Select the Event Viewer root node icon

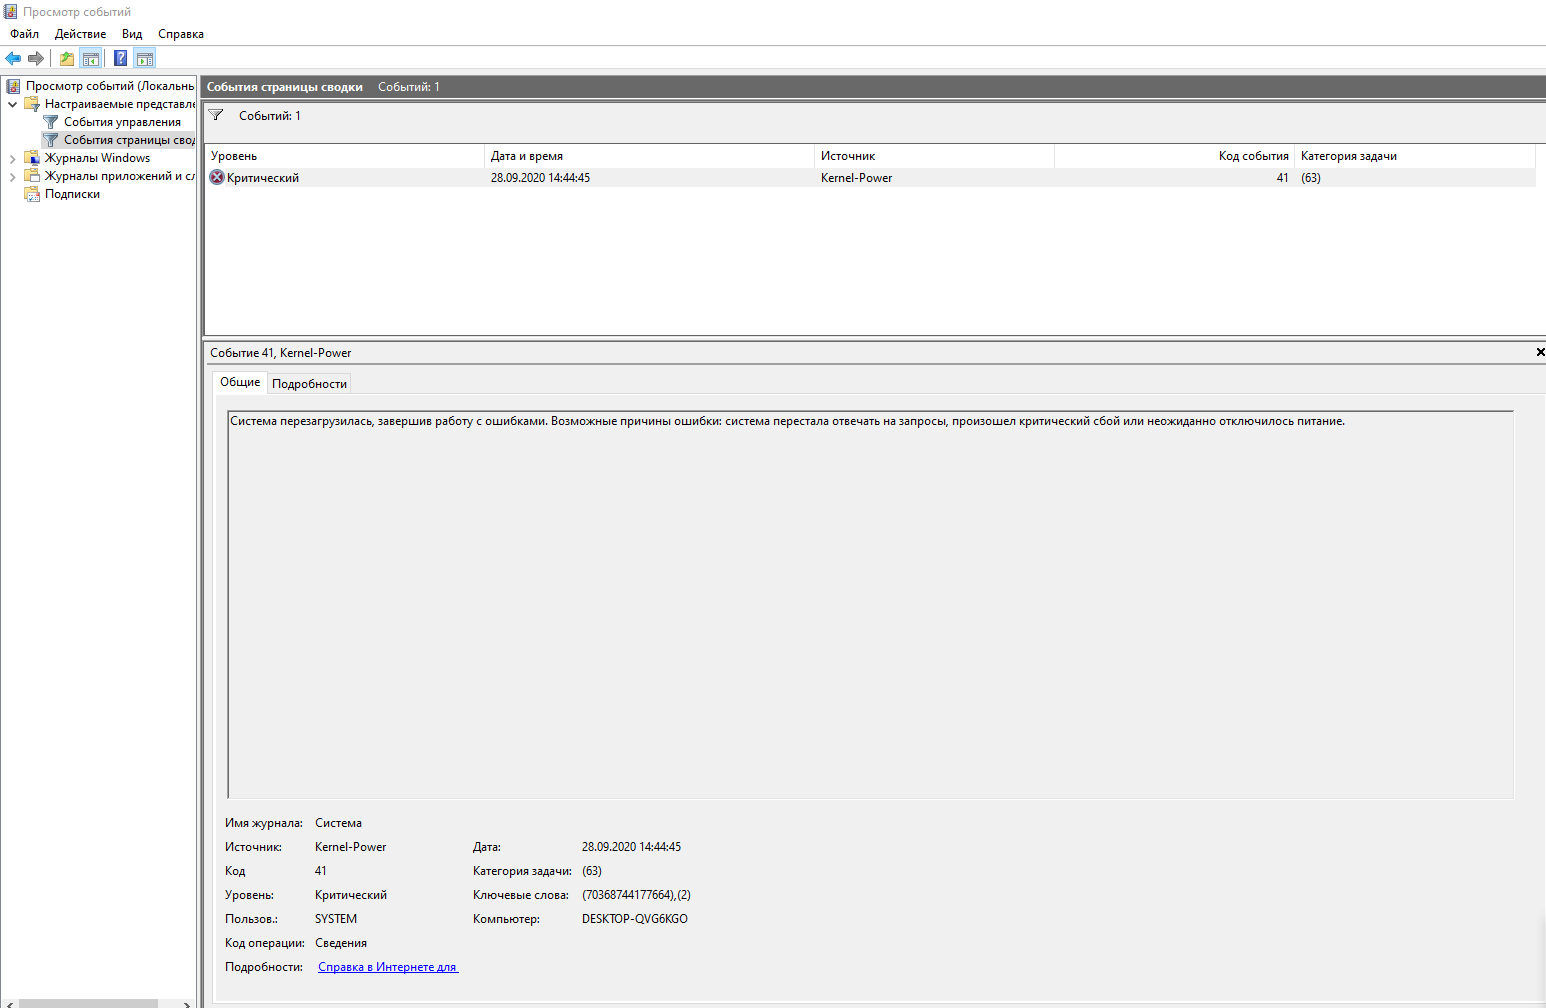pos(13,86)
